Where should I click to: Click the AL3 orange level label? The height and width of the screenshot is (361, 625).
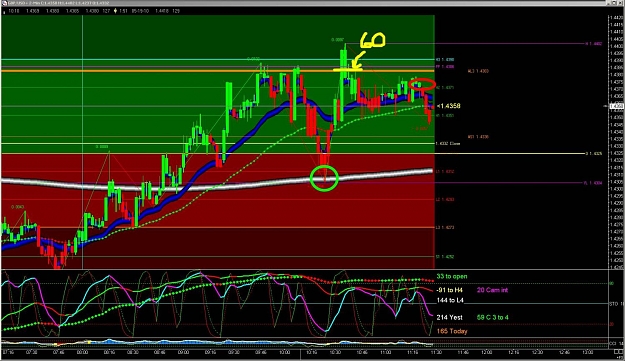pyautogui.click(x=478, y=71)
